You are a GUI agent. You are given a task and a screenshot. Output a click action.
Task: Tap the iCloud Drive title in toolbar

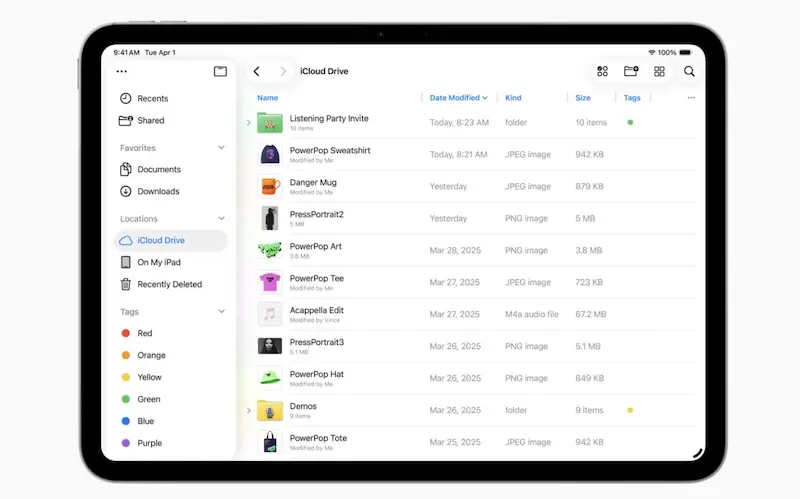tap(324, 71)
